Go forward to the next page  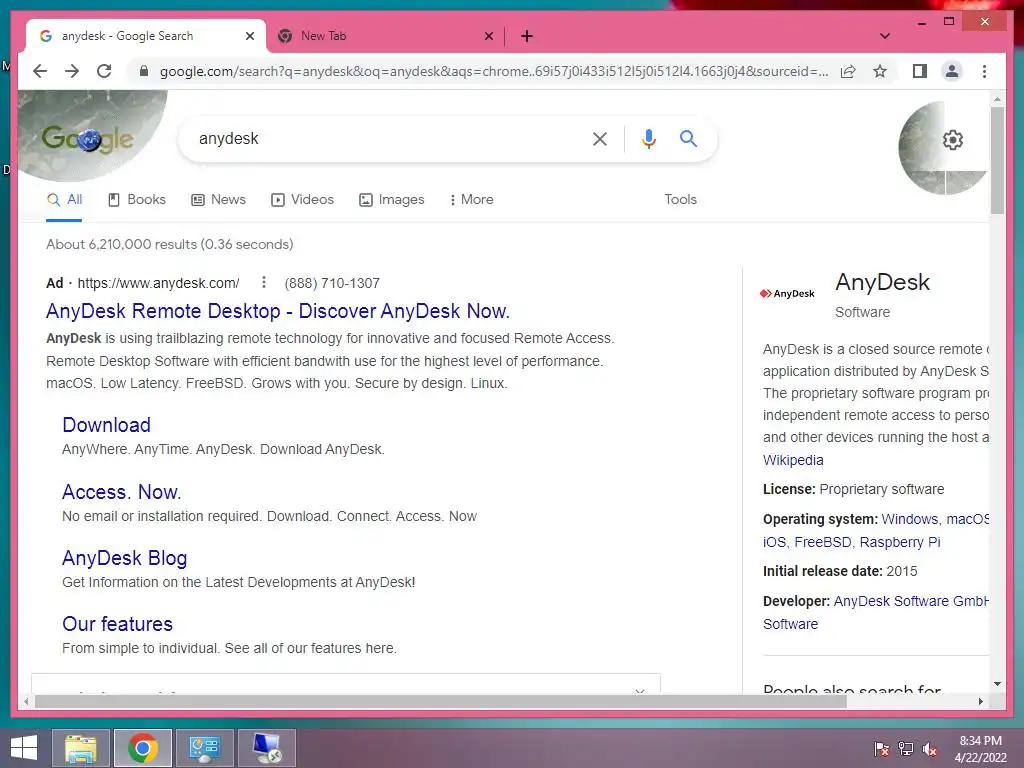pyautogui.click(x=72, y=71)
